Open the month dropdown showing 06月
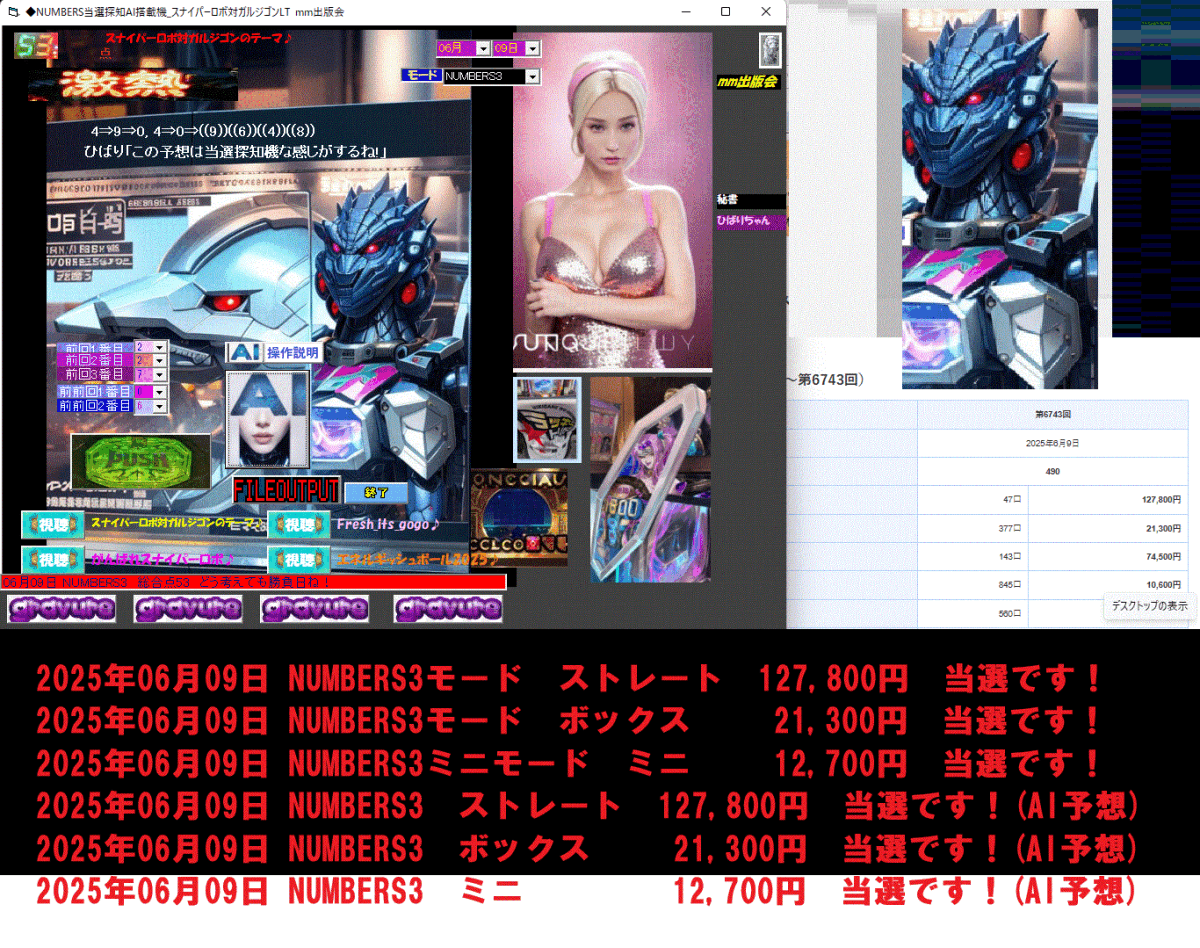 click(483, 48)
